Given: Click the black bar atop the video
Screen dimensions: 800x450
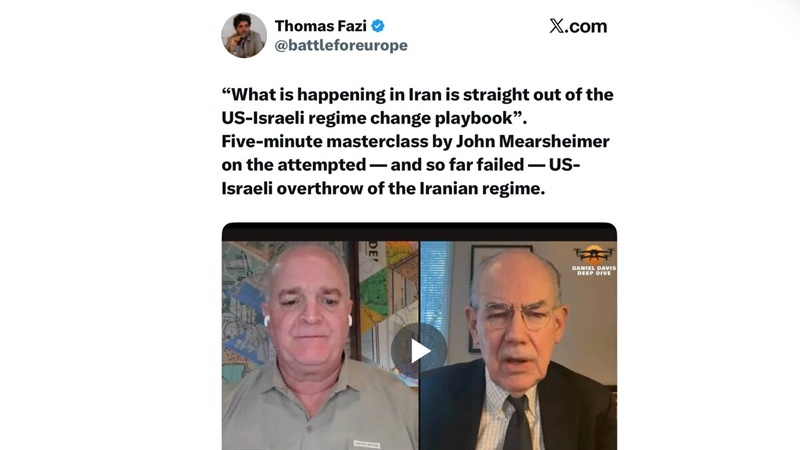Looking at the screenshot, I should click(x=419, y=232).
